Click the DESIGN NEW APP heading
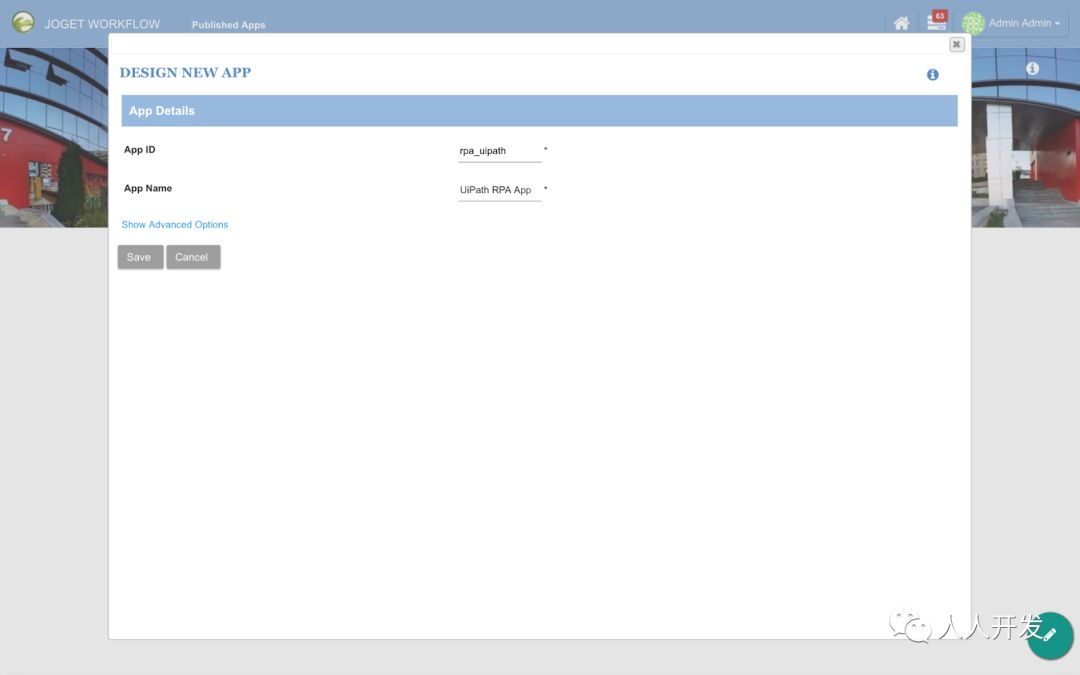 tap(185, 73)
